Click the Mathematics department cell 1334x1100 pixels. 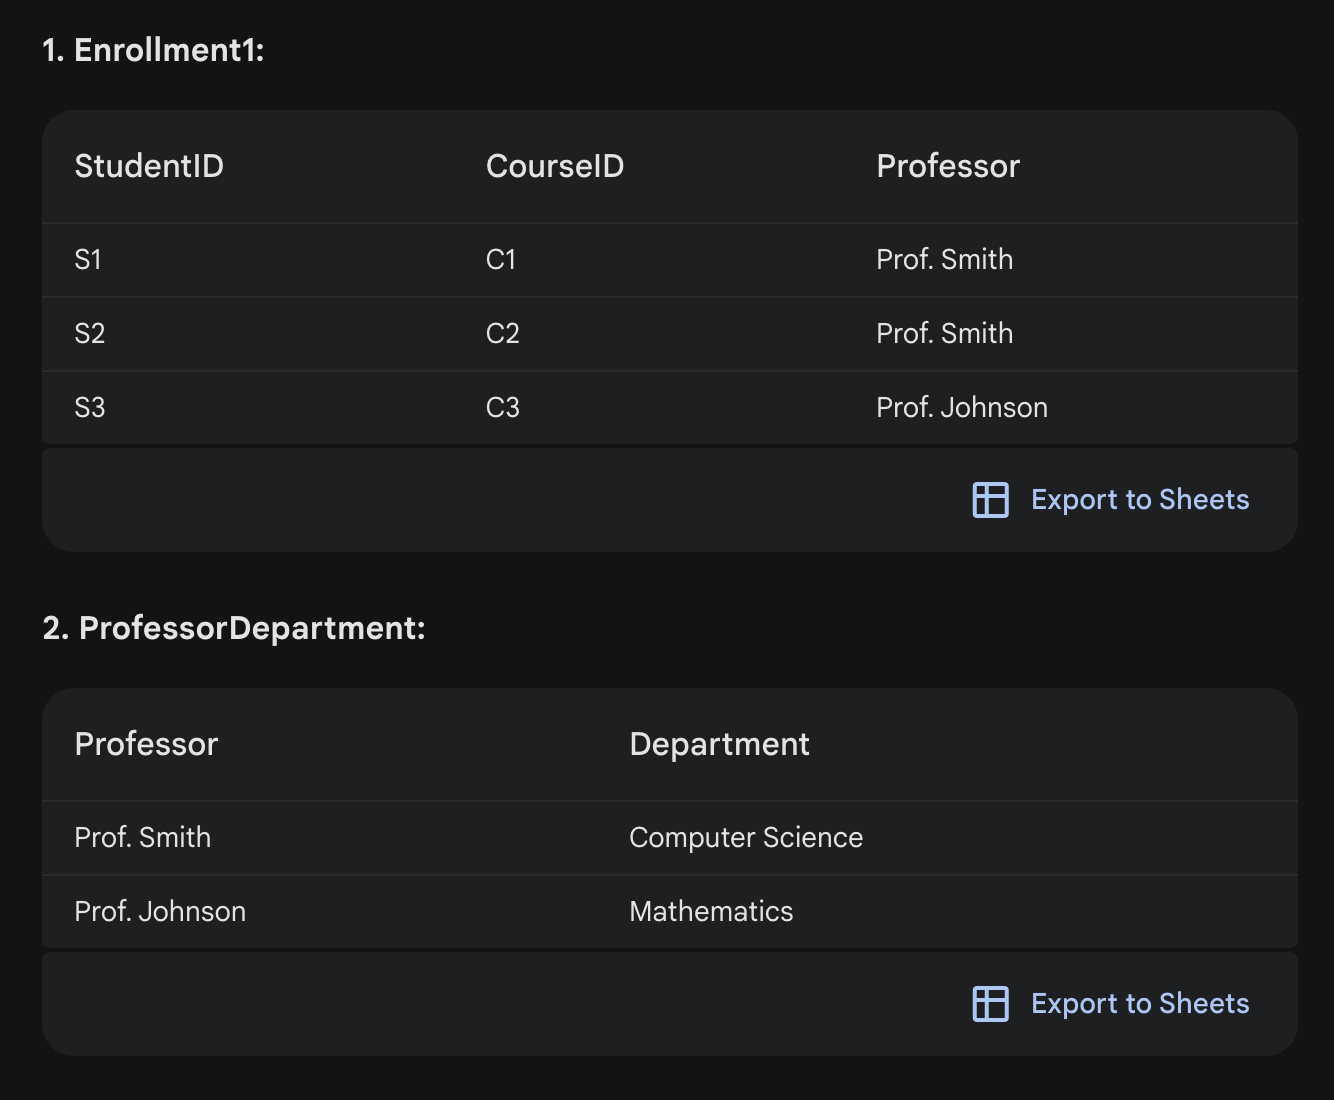pos(710,912)
